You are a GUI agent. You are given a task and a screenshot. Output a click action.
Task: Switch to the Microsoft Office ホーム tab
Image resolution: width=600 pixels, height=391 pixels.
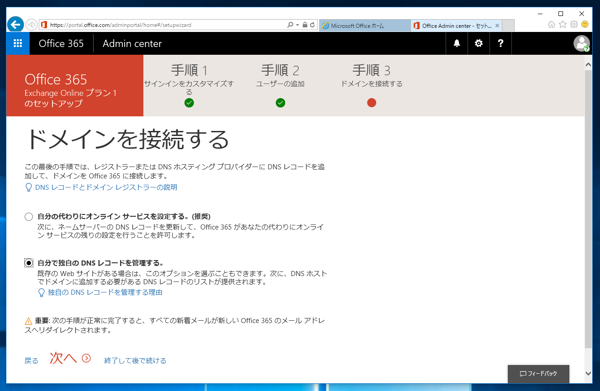365,26
